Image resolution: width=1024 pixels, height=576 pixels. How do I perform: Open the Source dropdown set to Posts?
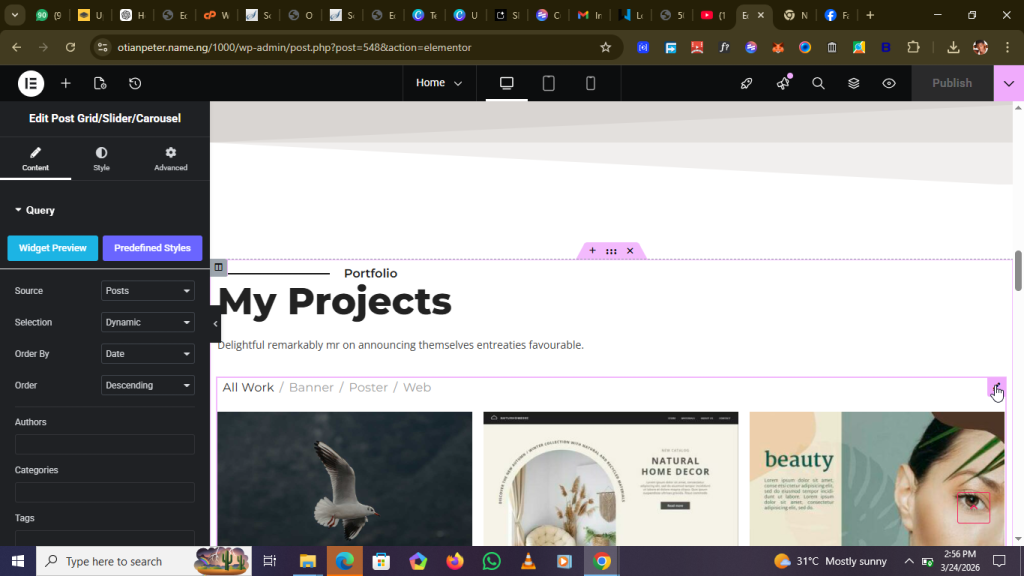[148, 291]
